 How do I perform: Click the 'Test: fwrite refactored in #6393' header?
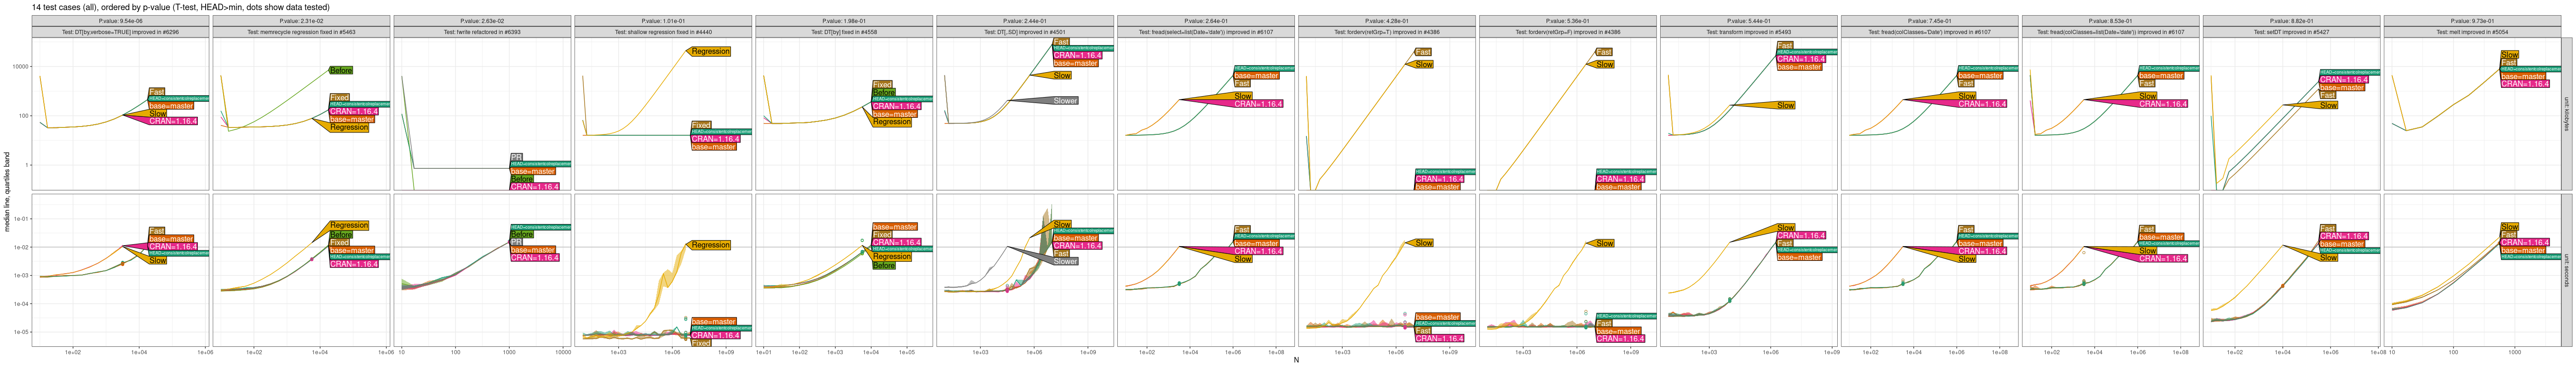pos(483,32)
